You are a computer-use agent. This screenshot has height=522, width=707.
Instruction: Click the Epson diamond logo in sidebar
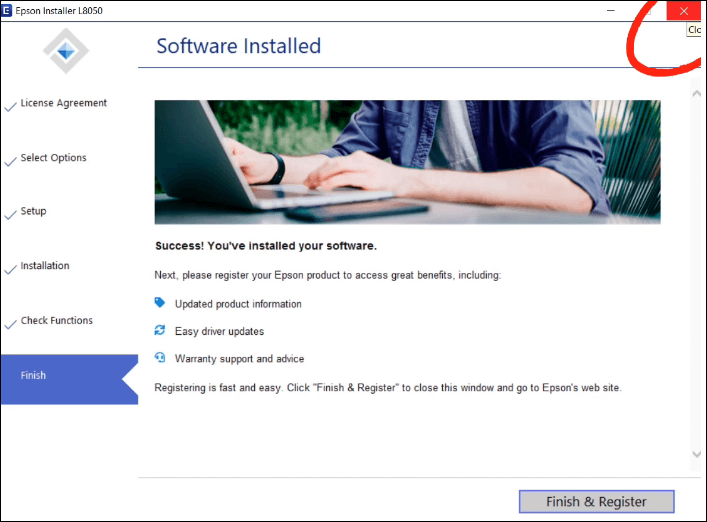tap(68, 50)
